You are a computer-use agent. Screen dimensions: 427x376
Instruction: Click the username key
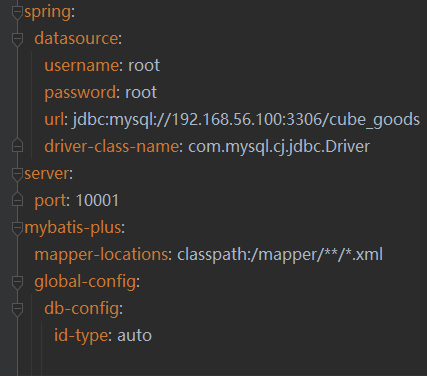(x=81, y=65)
